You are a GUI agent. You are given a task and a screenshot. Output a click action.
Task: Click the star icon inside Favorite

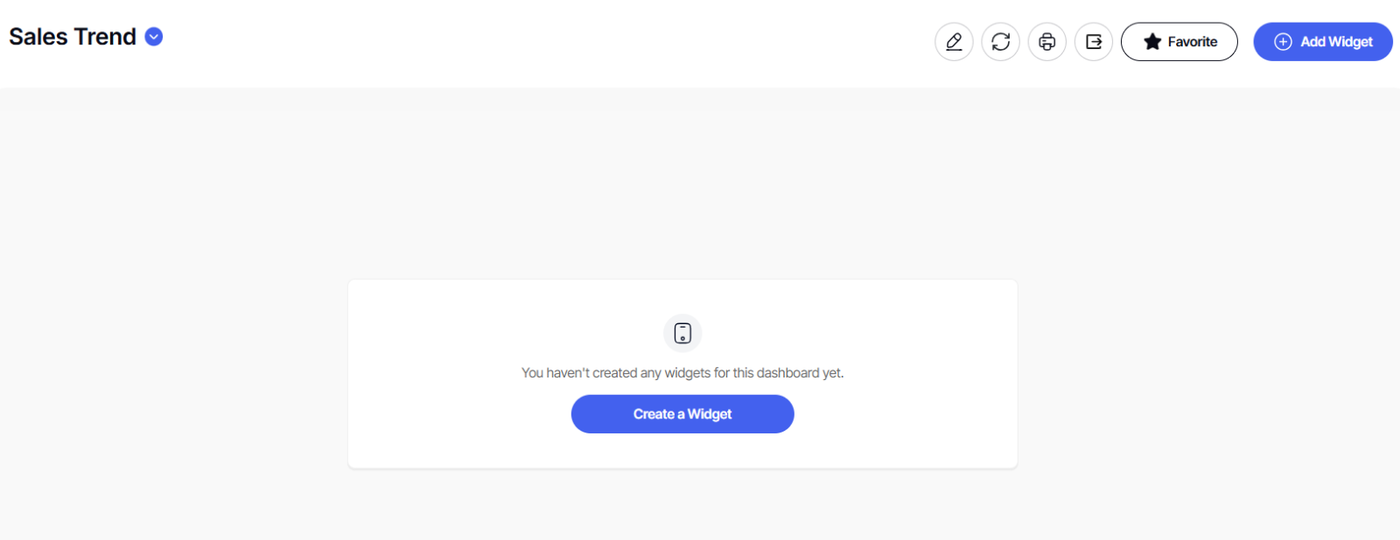coord(1152,42)
